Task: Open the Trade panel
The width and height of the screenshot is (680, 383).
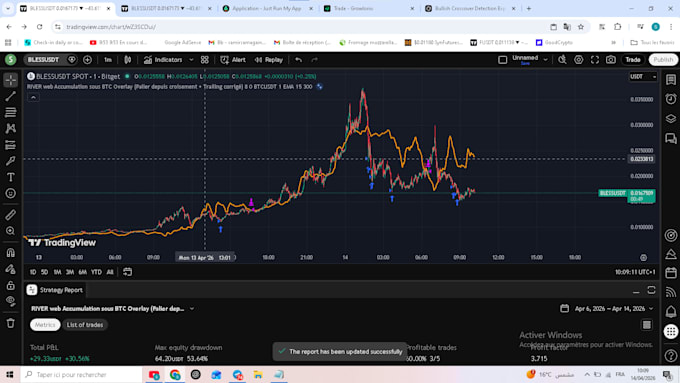Action: click(633, 60)
